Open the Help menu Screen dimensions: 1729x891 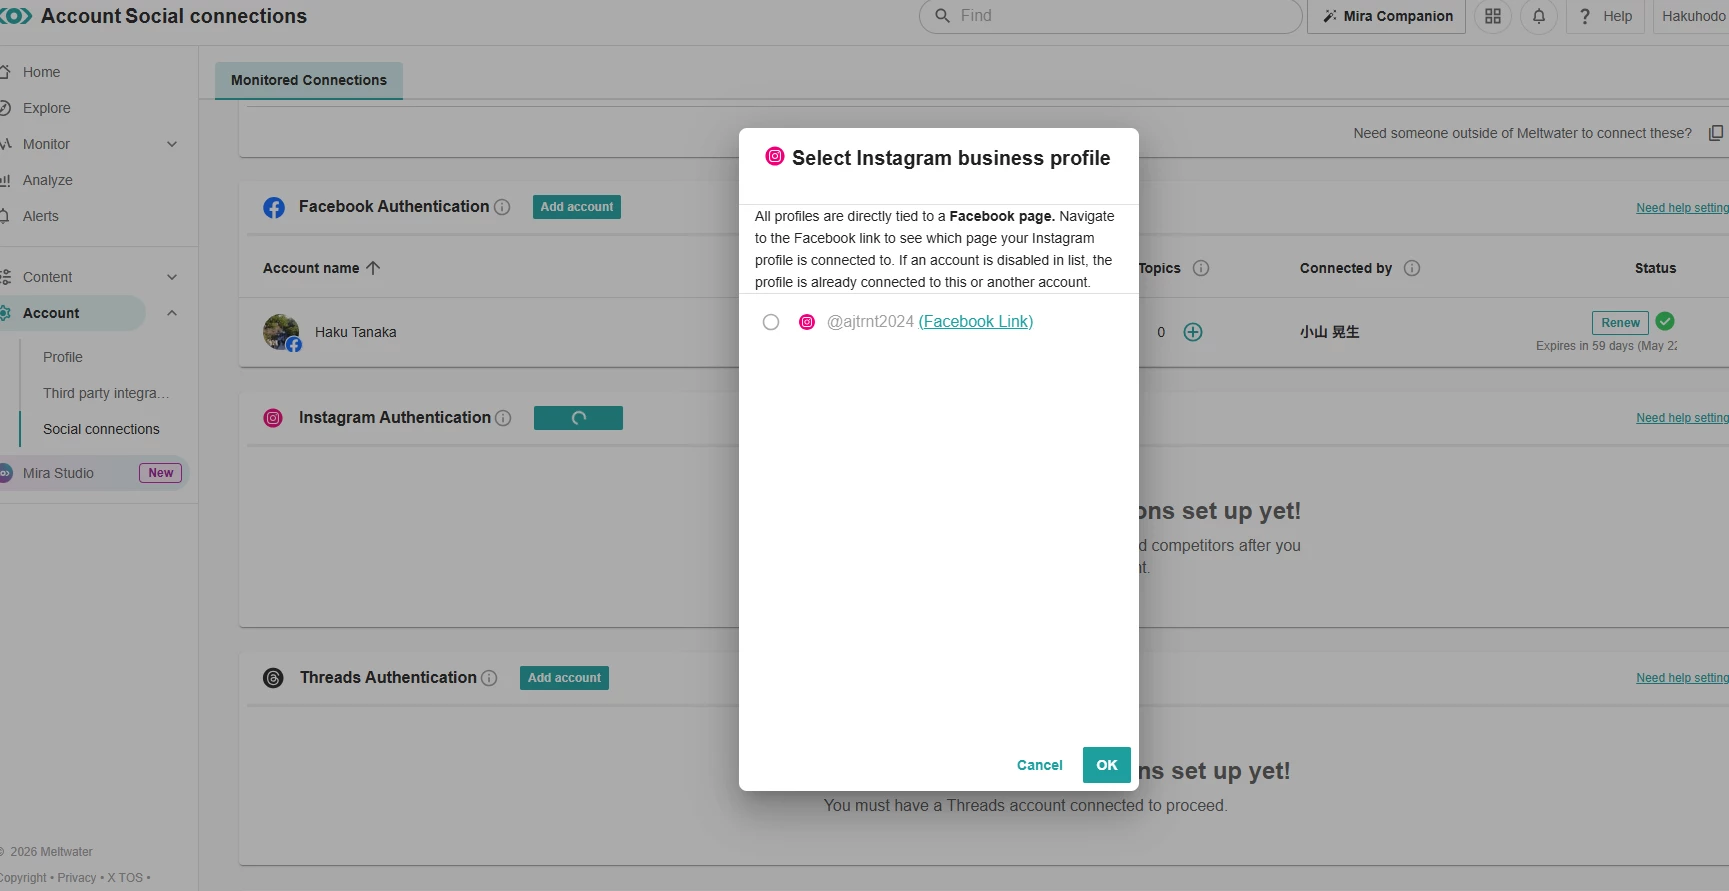(1605, 16)
